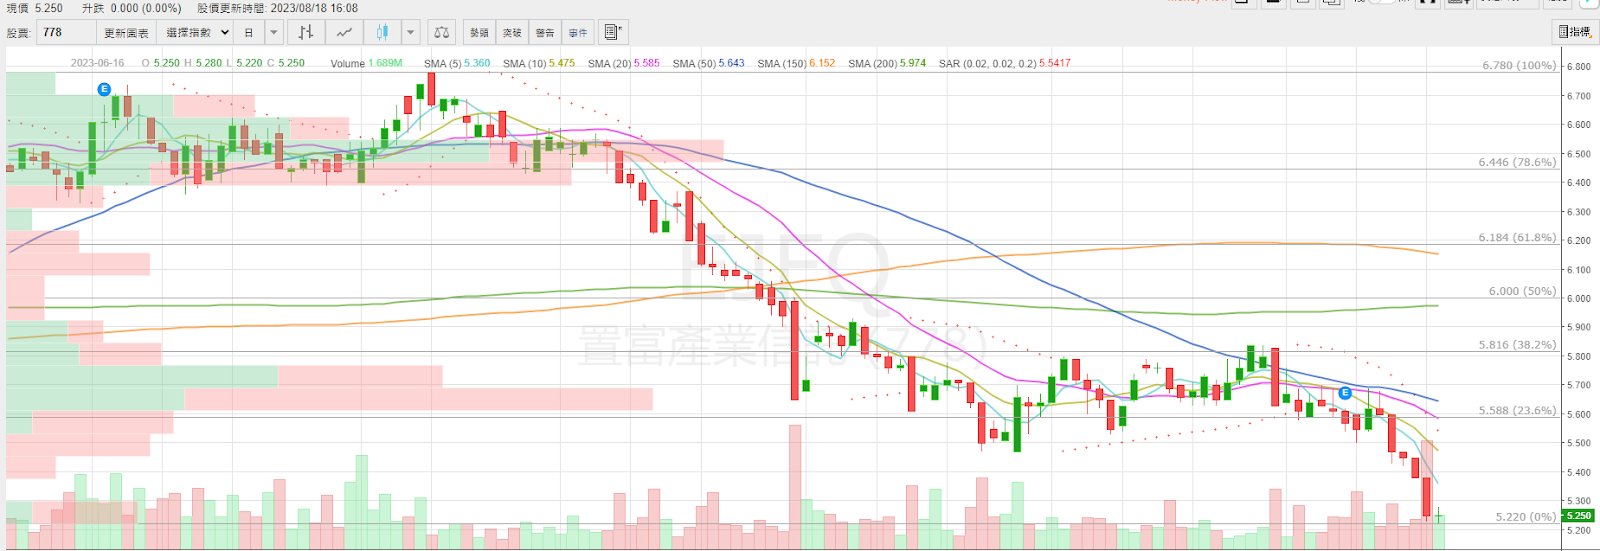The image size is (1600, 551).
Task: Select the 日 daily period button
Action: click(x=250, y=32)
